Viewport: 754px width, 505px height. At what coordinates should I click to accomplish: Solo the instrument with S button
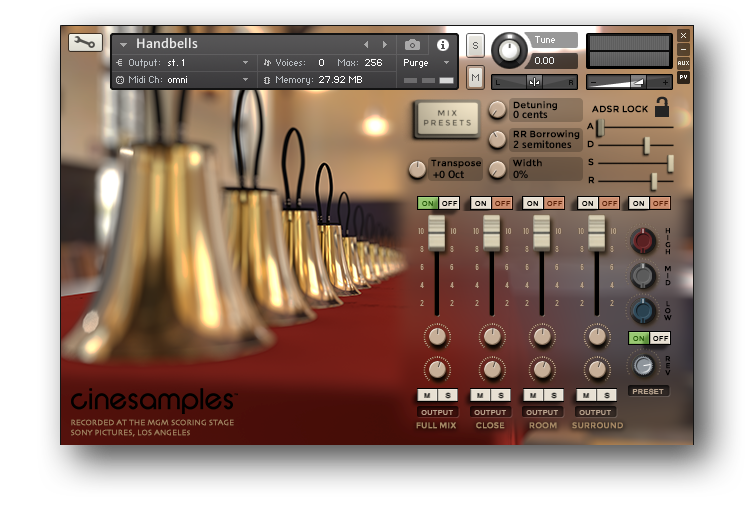[475, 46]
